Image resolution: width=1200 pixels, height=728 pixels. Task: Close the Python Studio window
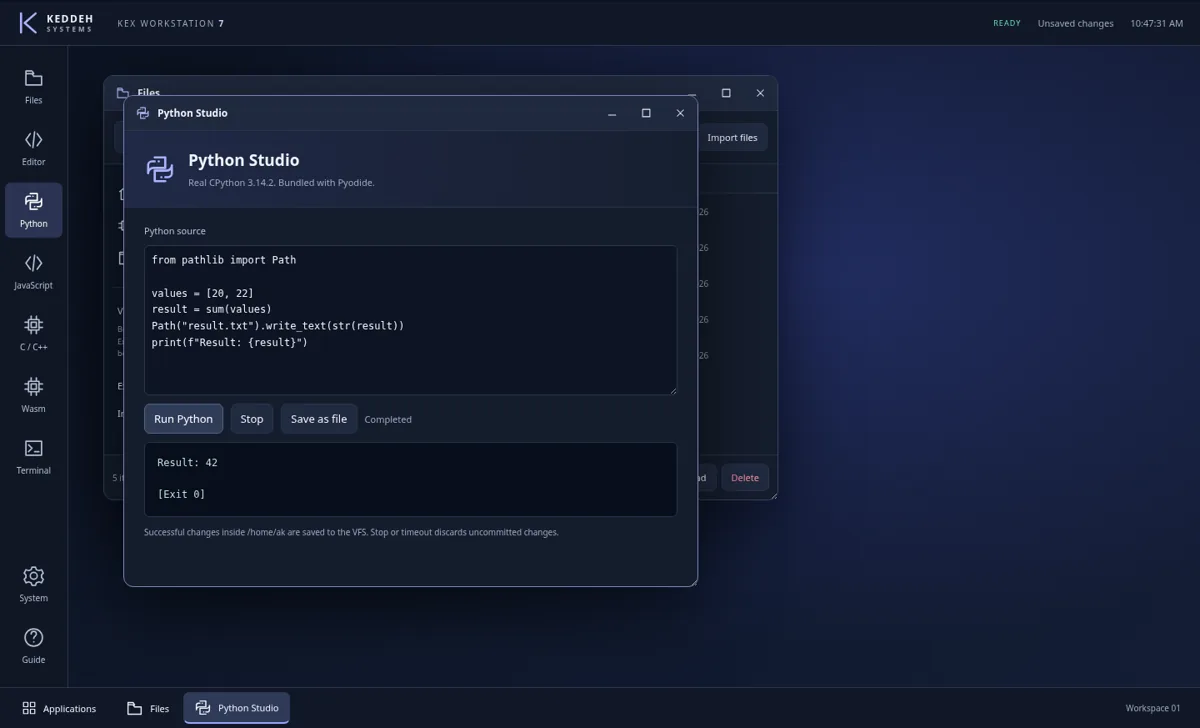tap(680, 113)
